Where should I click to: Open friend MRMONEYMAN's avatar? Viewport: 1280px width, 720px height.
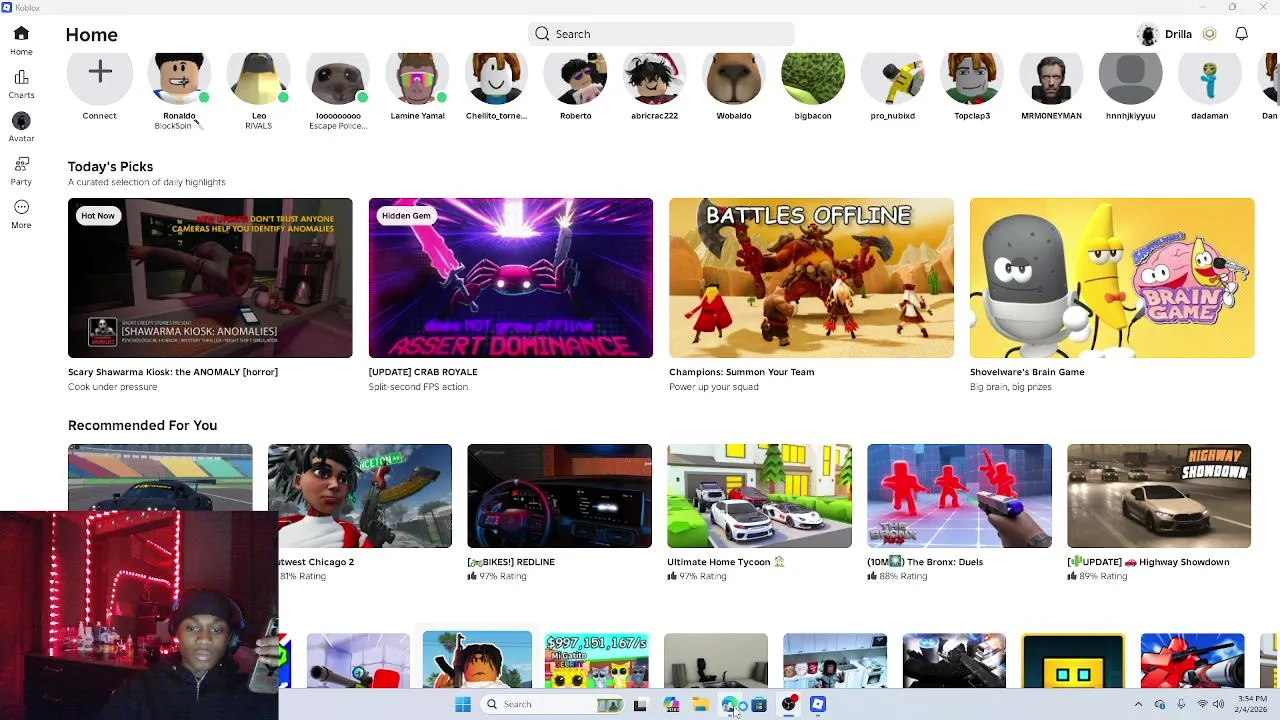click(x=1051, y=78)
